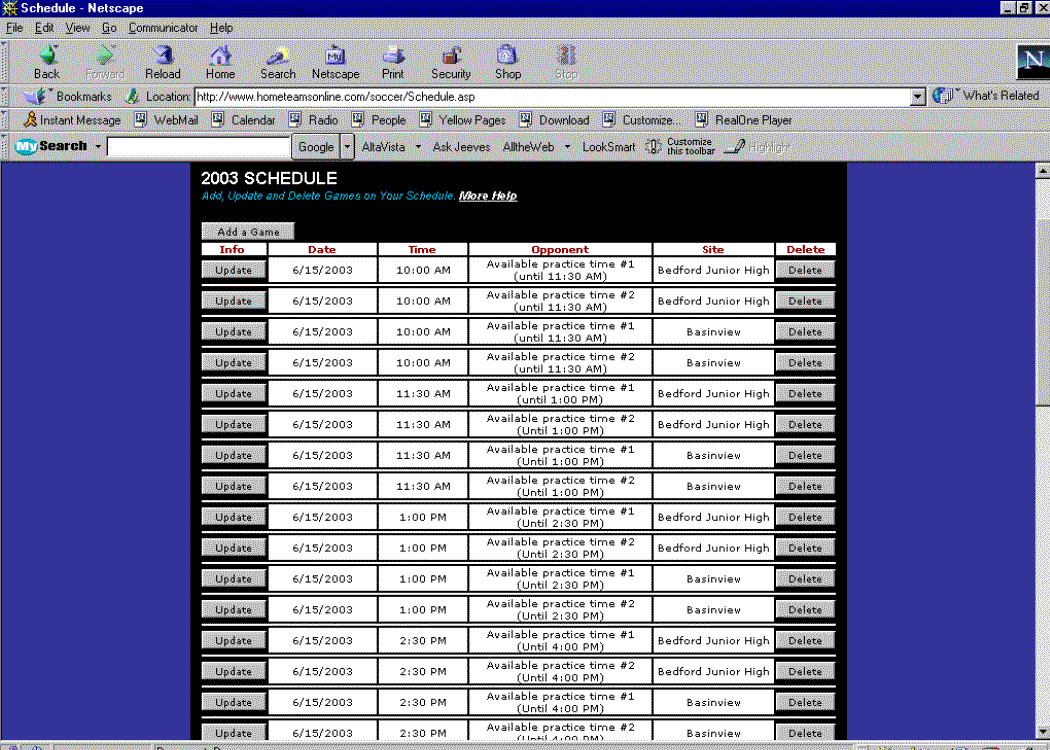Go Back using the Back icon
The image size is (1050, 750).
point(47,62)
